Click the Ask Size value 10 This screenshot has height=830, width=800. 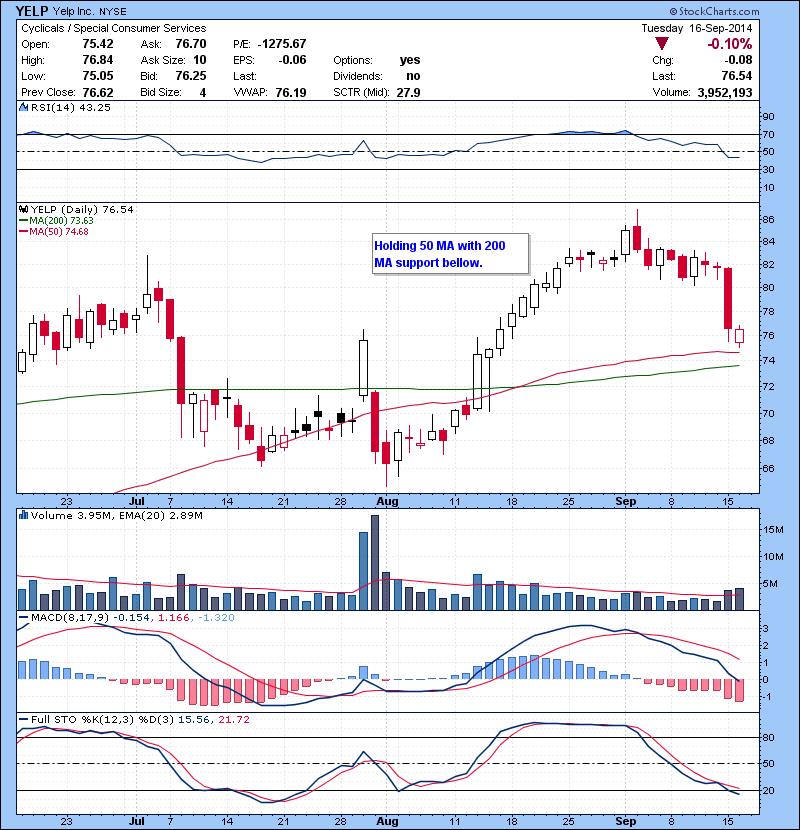click(200, 60)
